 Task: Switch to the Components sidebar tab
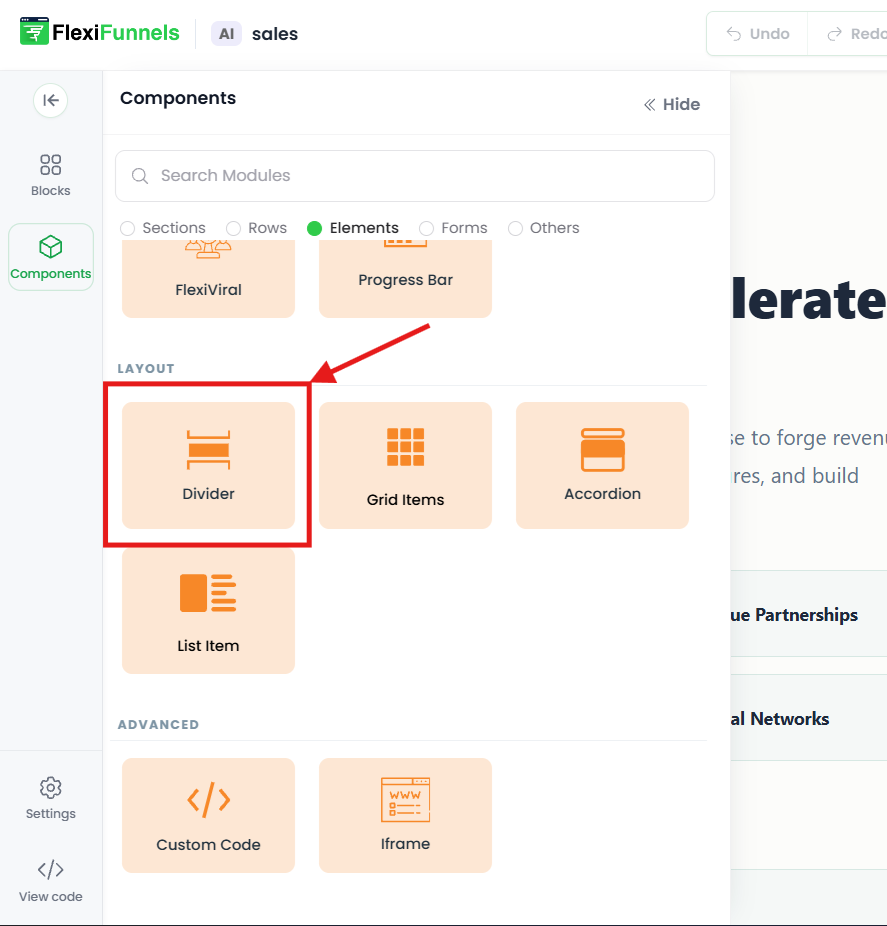[x=51, y=257]
